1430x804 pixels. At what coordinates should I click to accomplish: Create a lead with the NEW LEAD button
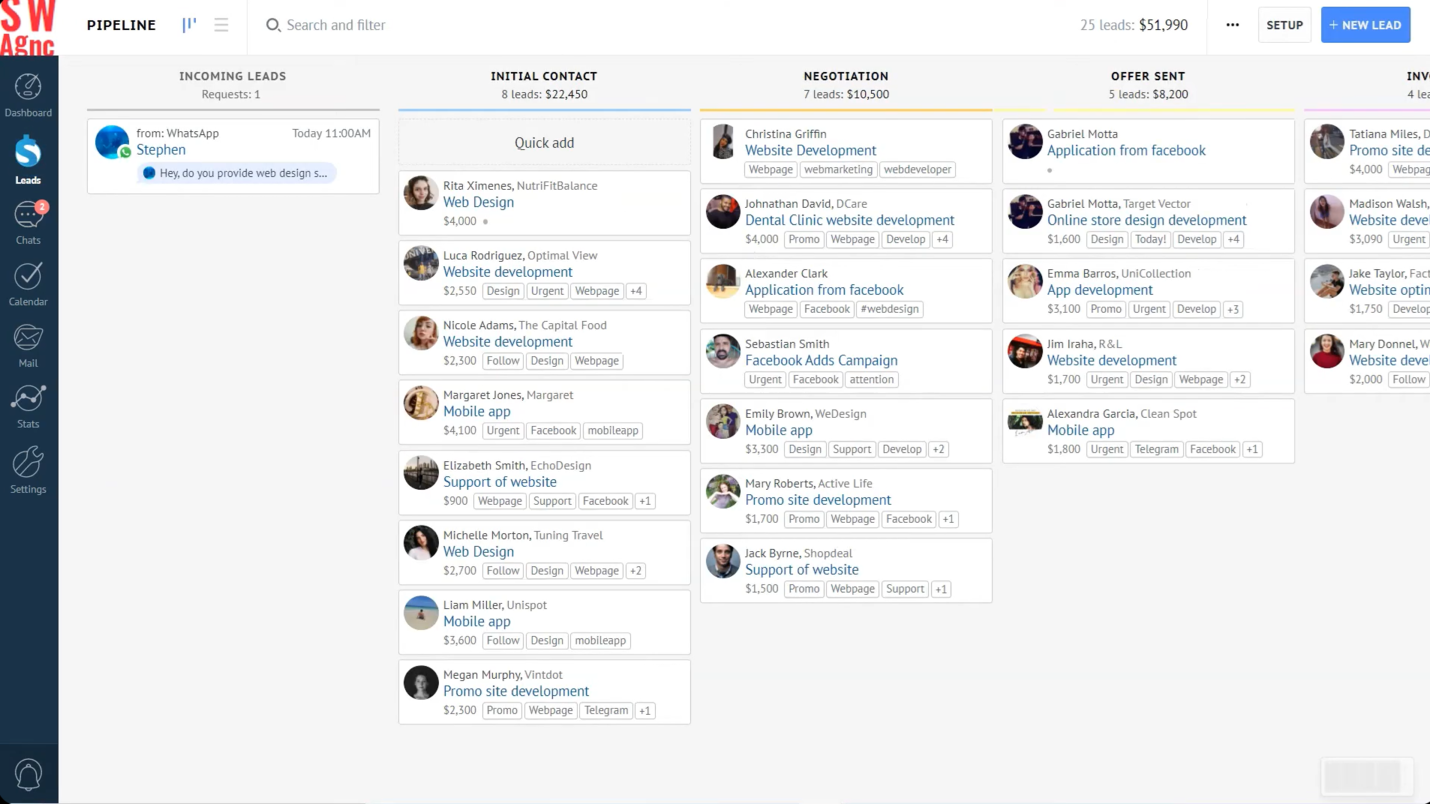click(1365, 24)
